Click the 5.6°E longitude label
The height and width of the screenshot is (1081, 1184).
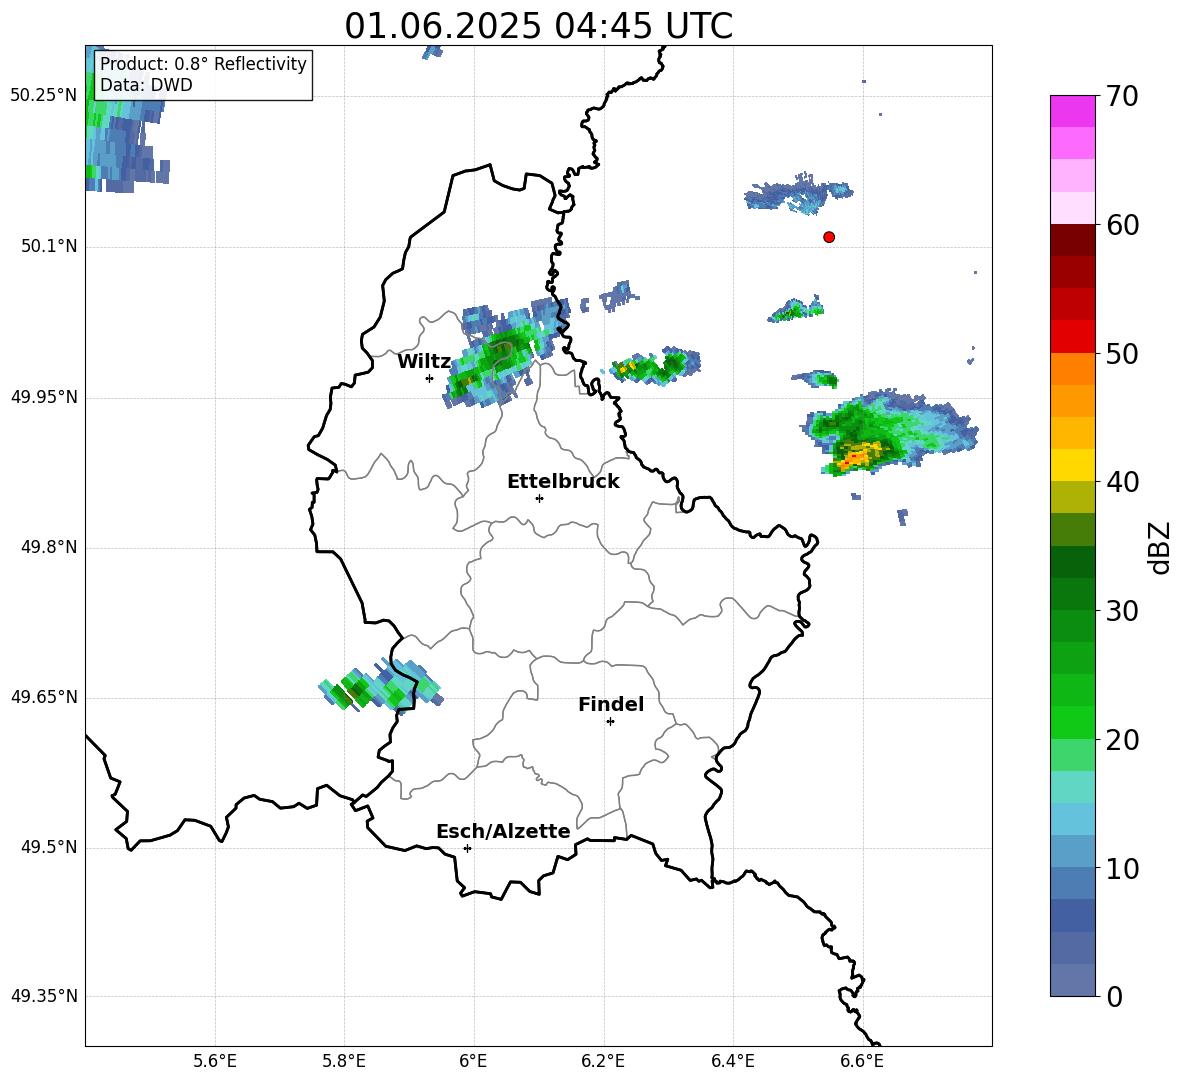point(214,1061)
